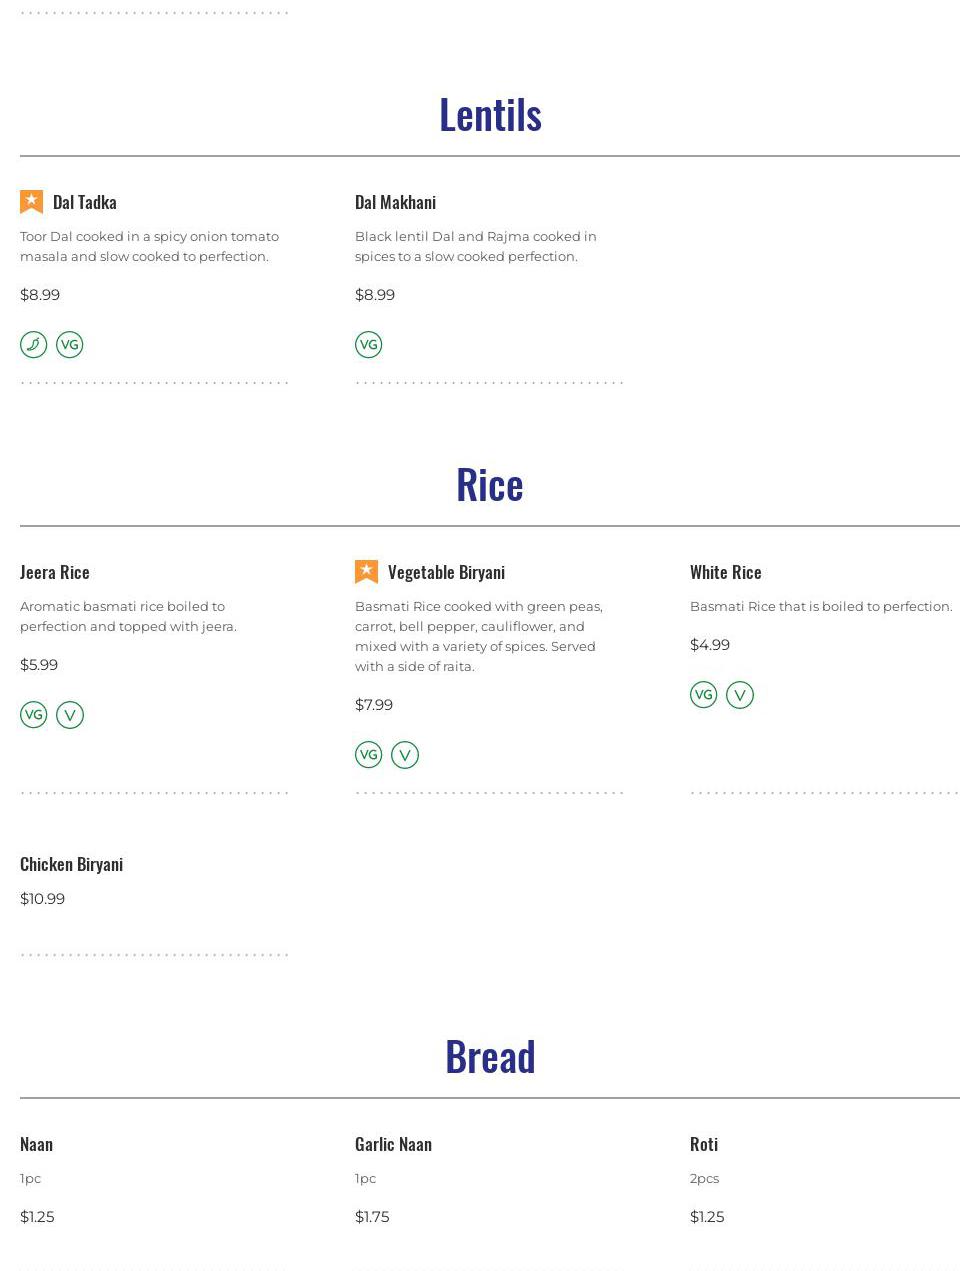Click the V vegan icon under Vegetable Biryani
The width and height of the screenshot is (965, 1271).
[405, 755]
